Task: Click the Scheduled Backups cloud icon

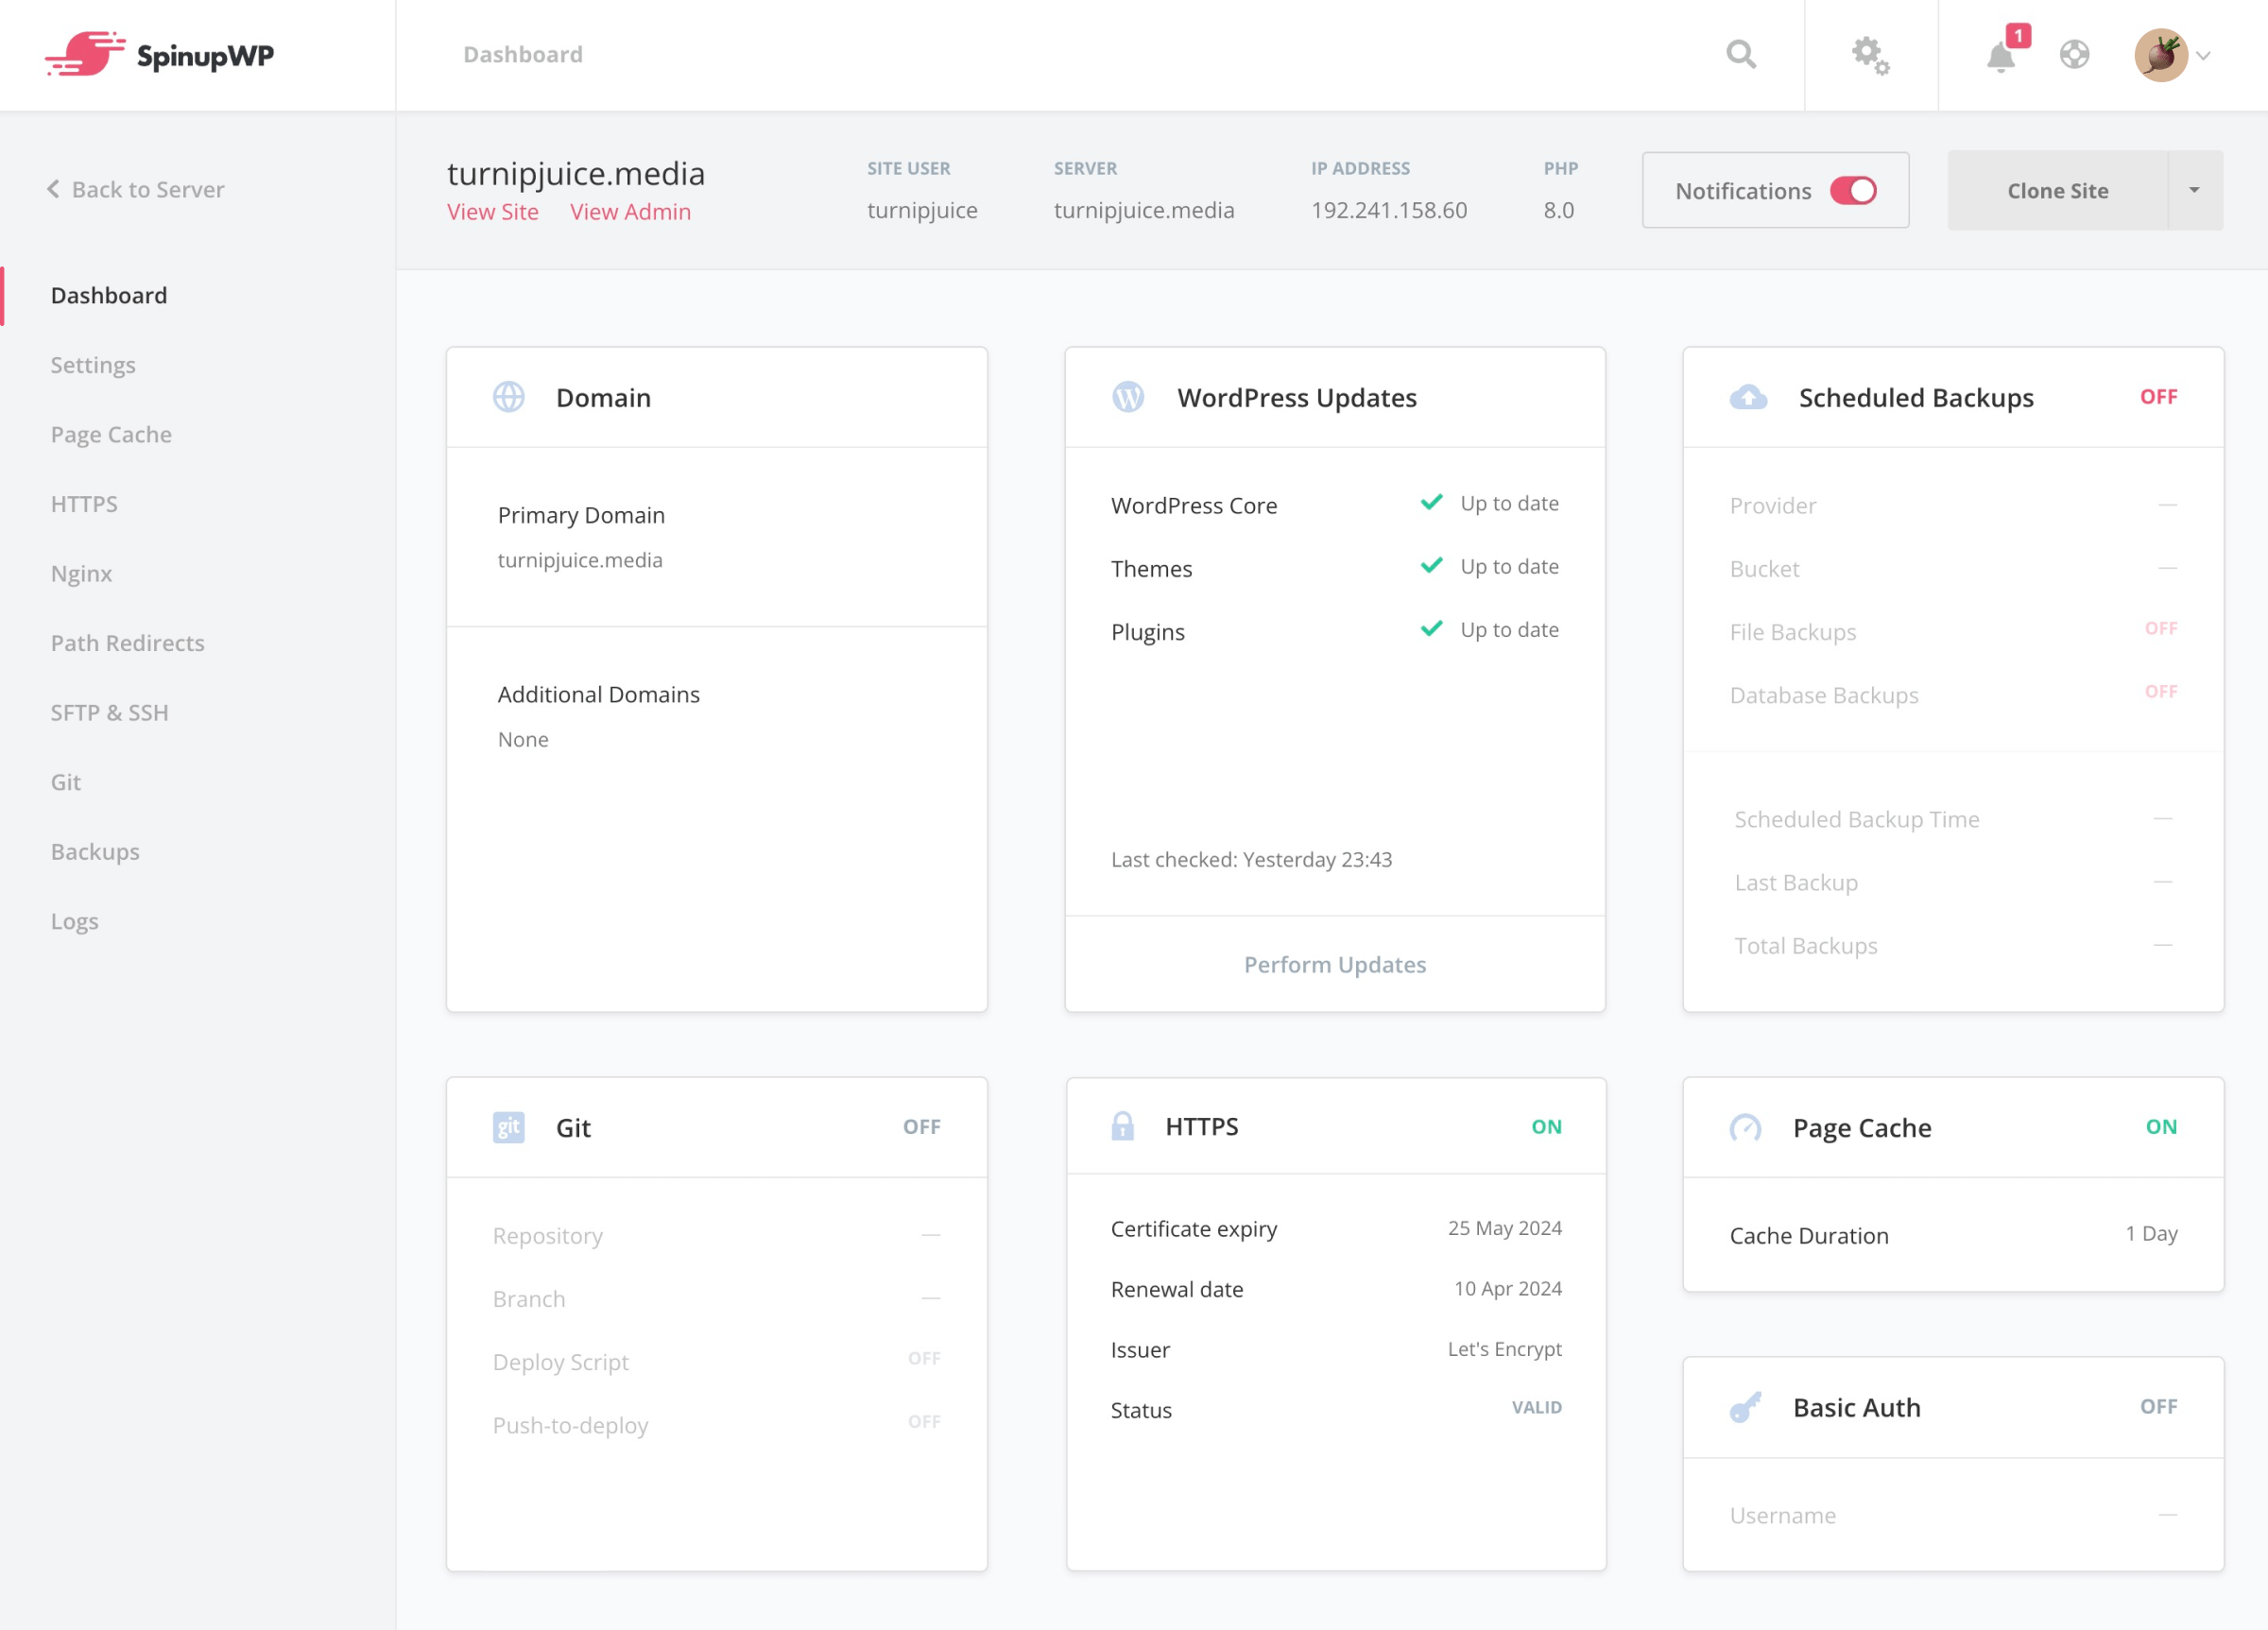Action: tap(1748, 397)
